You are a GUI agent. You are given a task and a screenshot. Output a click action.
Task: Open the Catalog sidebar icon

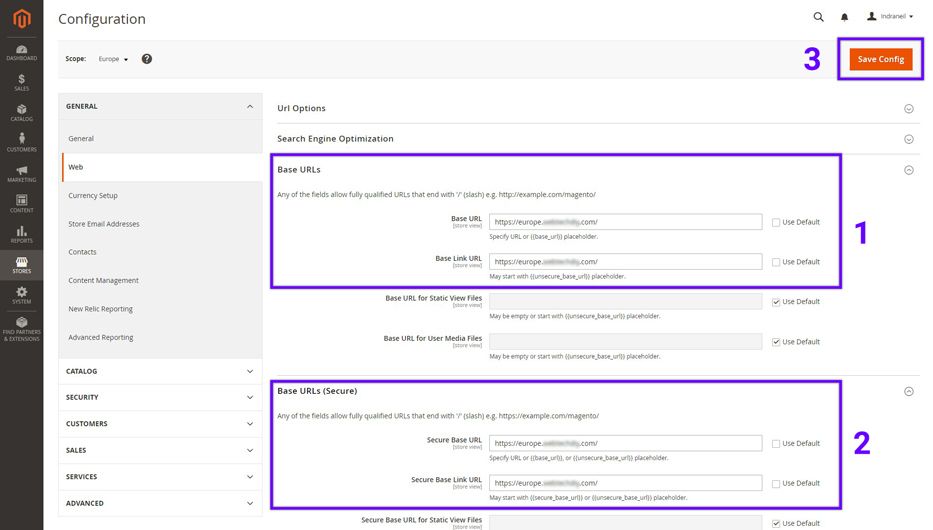coord(21,113)
